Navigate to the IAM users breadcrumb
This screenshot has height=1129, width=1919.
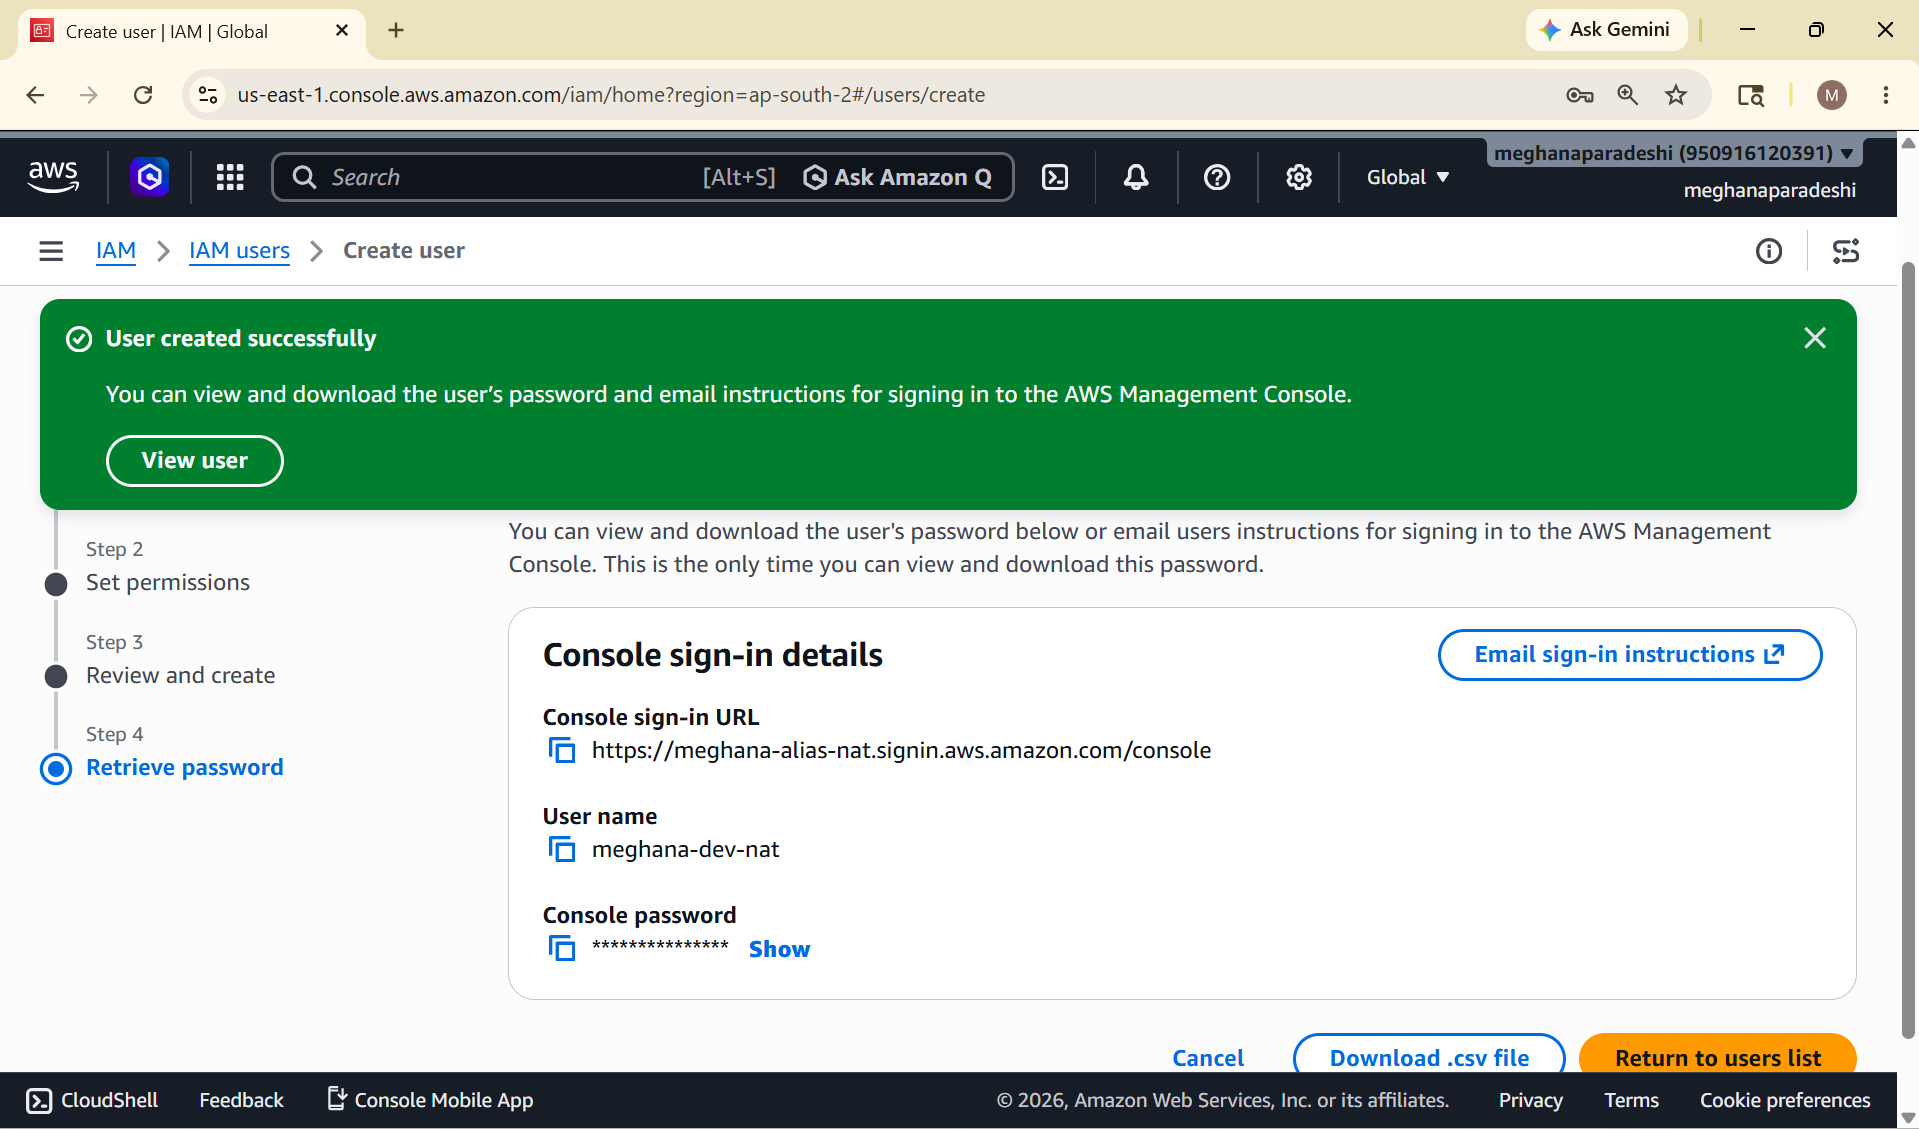point(239,250)
